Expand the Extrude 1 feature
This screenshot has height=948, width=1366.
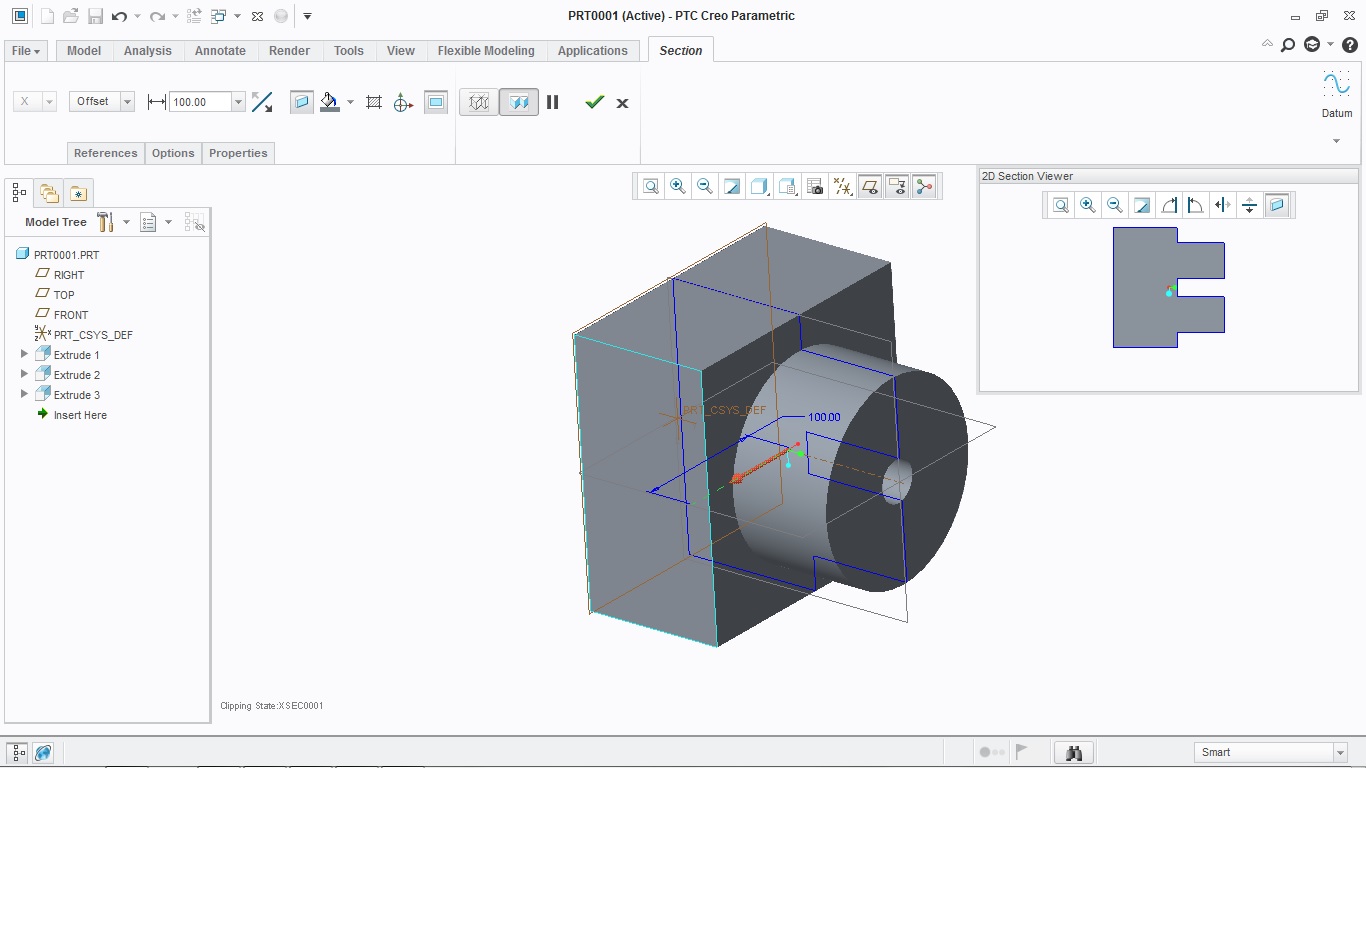tap(24, 354)
